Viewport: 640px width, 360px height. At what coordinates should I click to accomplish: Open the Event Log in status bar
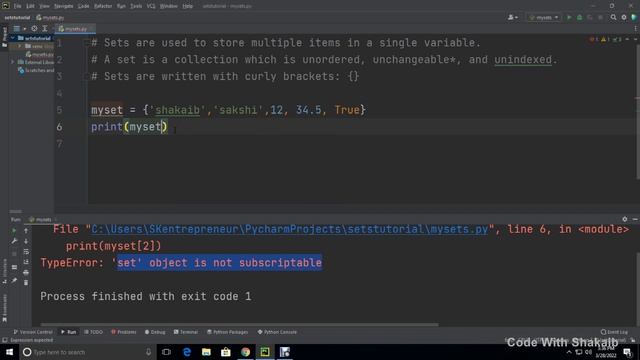pos(614,332)
